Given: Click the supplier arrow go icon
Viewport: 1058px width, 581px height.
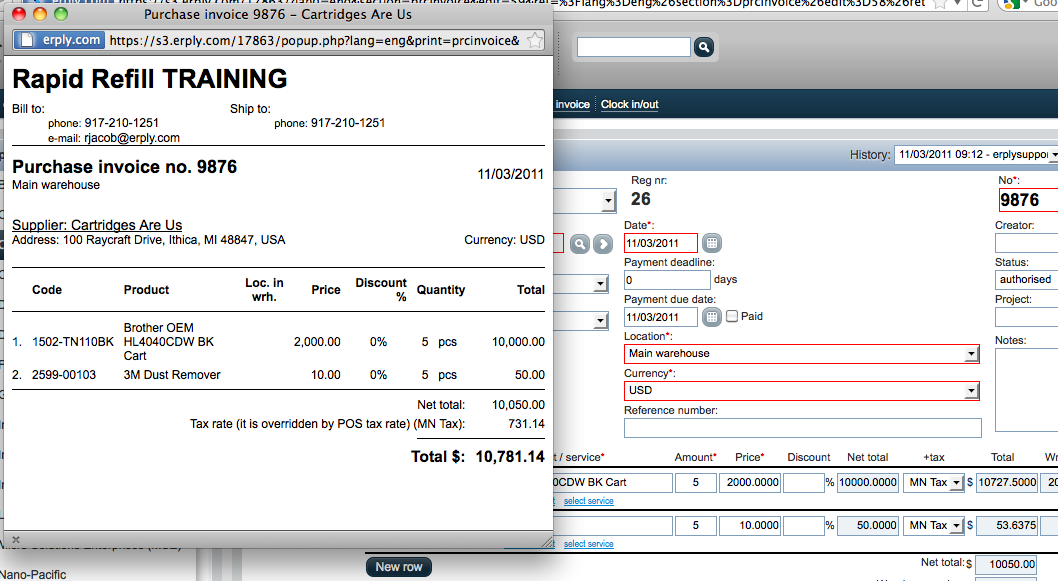Looking at the screenshot, I should pyautogui.click(x=603, y=244).
